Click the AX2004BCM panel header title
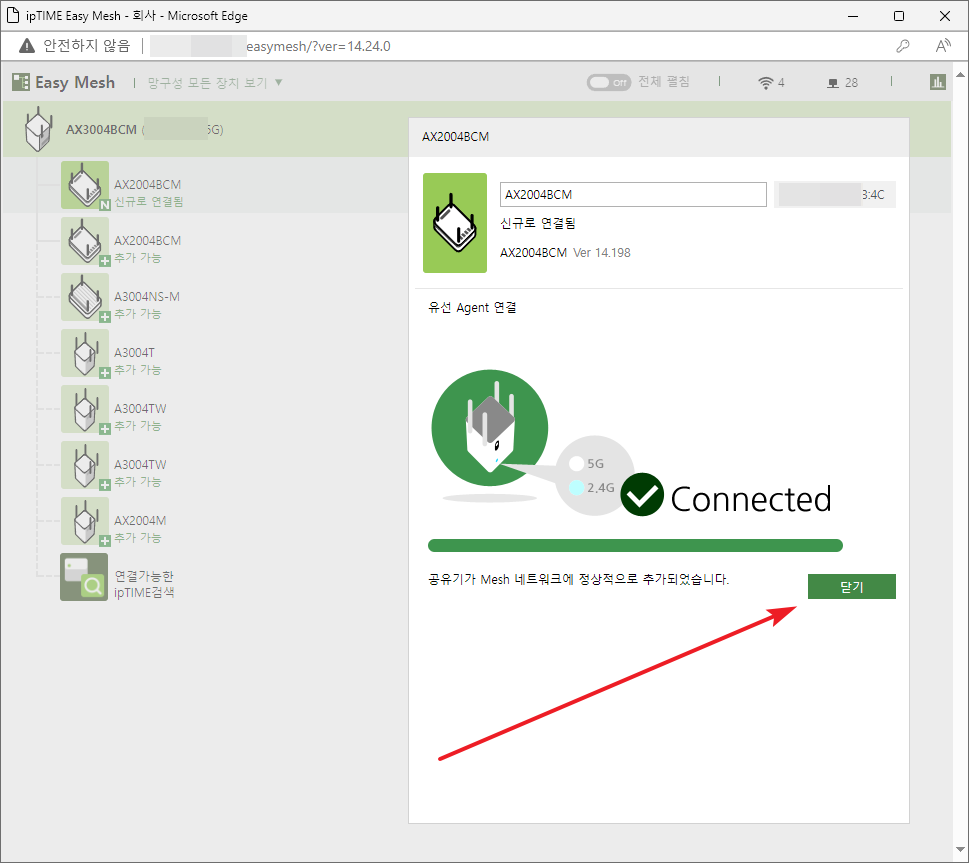This screenshot has height=863, width=969. pos(455,137)
